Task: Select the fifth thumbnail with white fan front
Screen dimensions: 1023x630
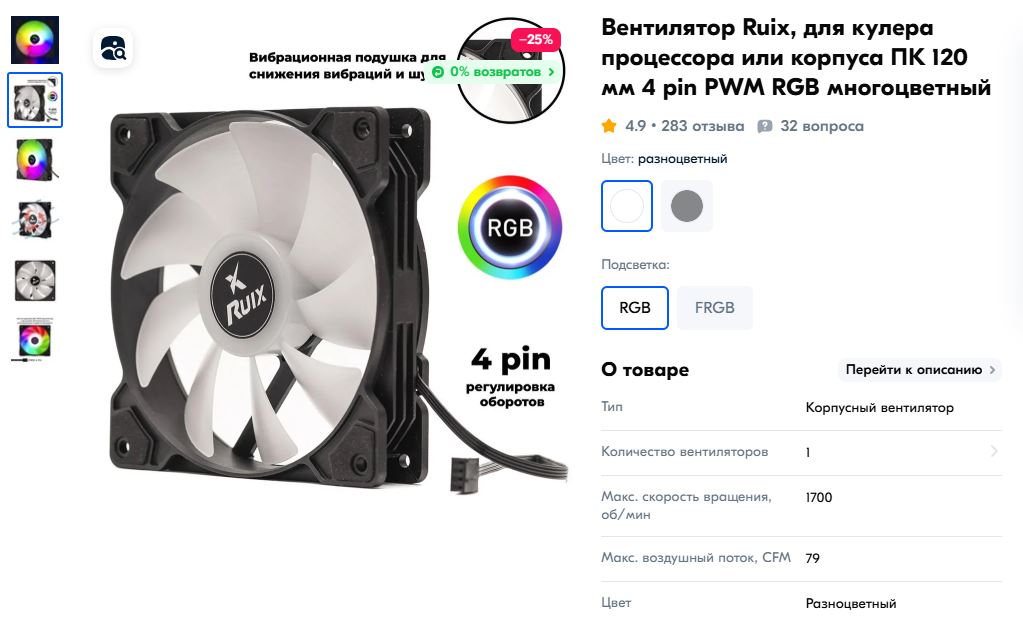Action: coord(35,280)
